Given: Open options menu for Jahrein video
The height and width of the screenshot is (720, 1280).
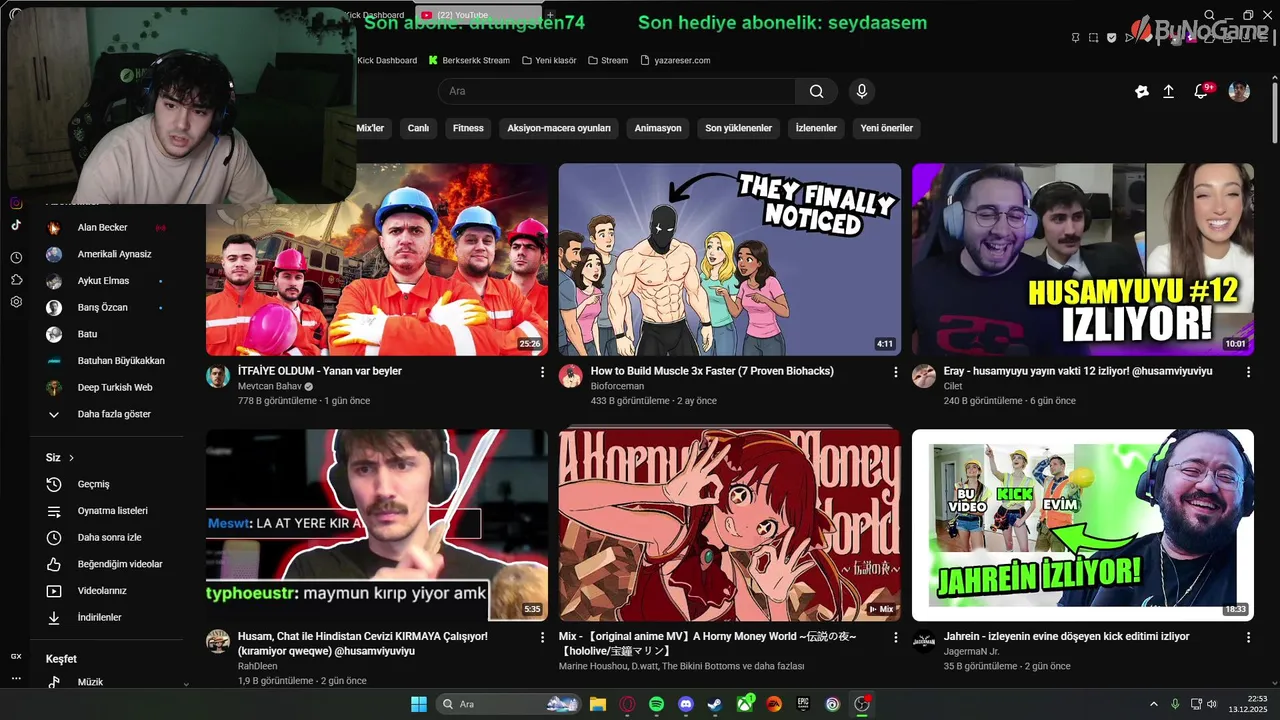Looking at the screenshot, I should [x=1248, y=637].
